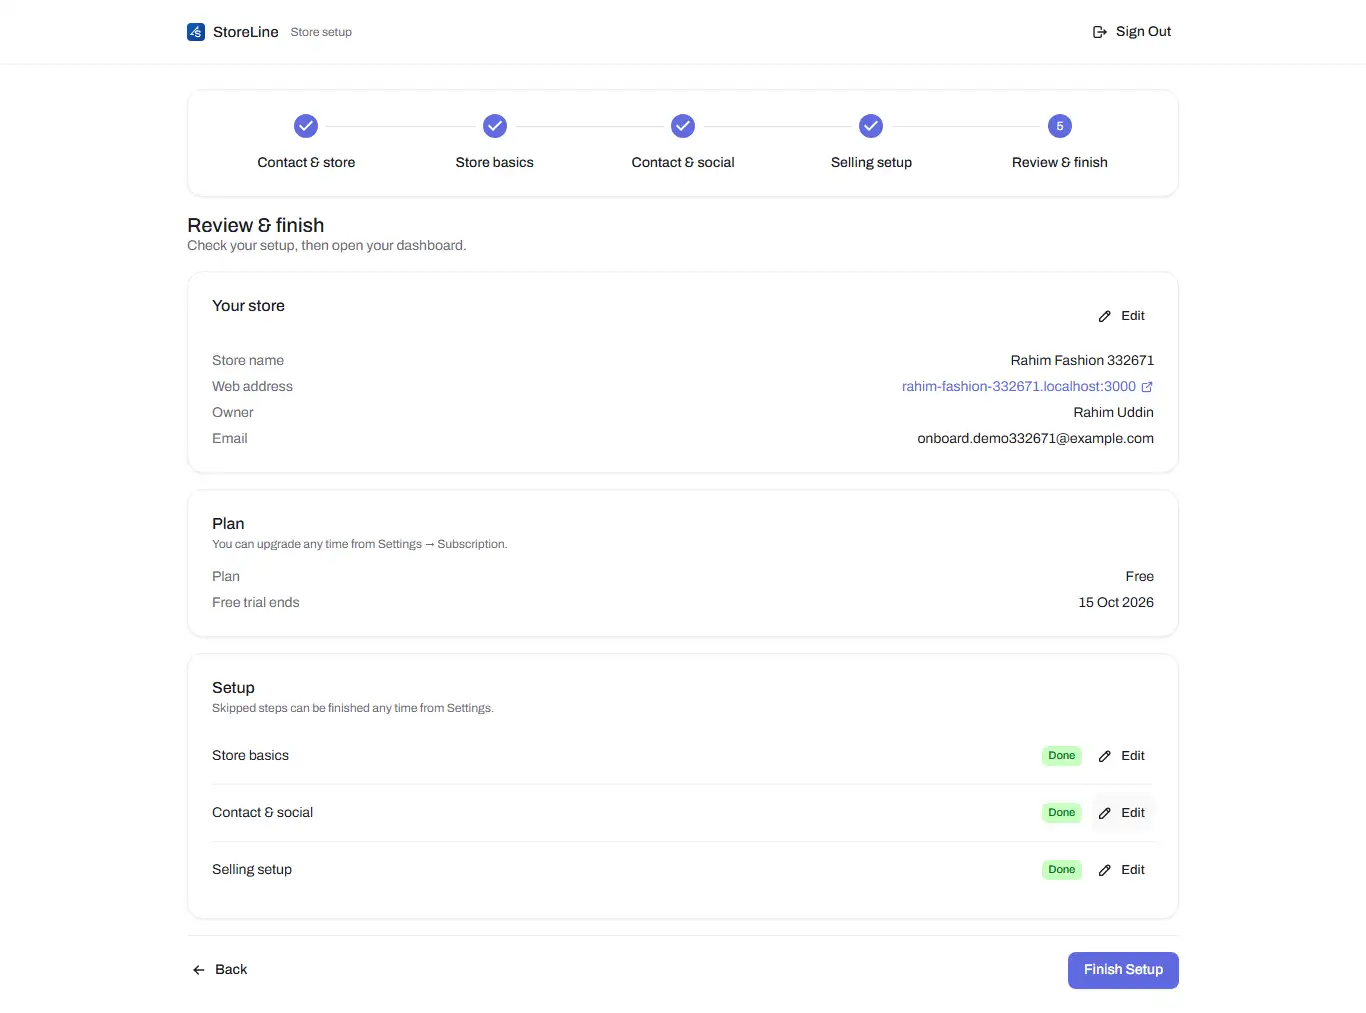Select the Selling setup step checkmark
The image size is (1366, 1013).
(x=871, y=126)
